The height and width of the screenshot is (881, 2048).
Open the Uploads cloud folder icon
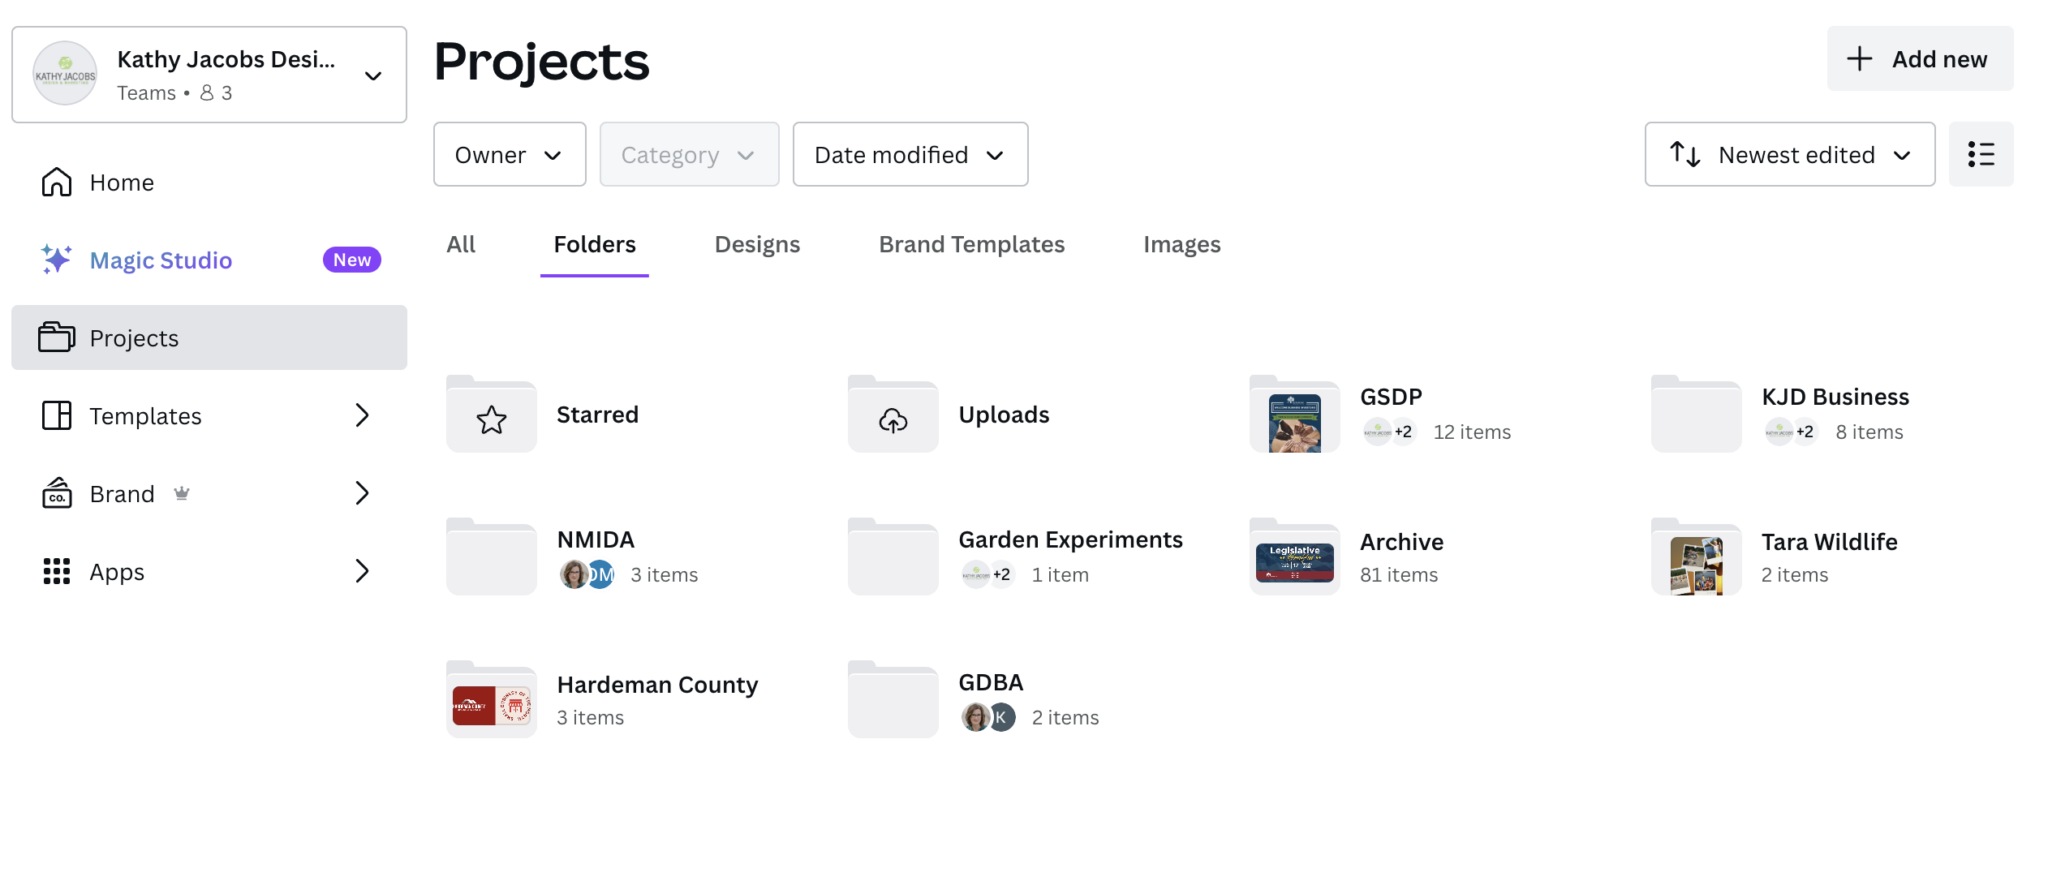tap(893, 417)
